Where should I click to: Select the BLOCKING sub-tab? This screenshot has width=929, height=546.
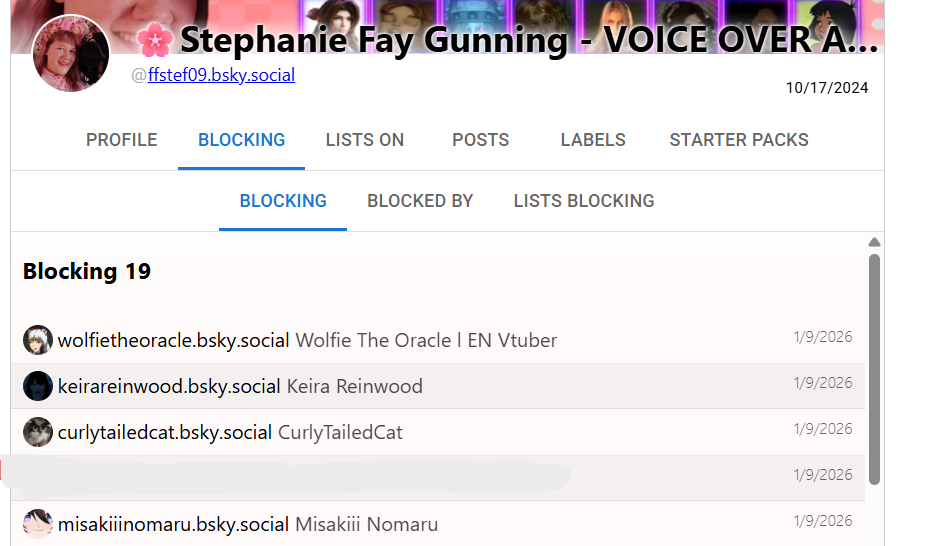(283, 201)
